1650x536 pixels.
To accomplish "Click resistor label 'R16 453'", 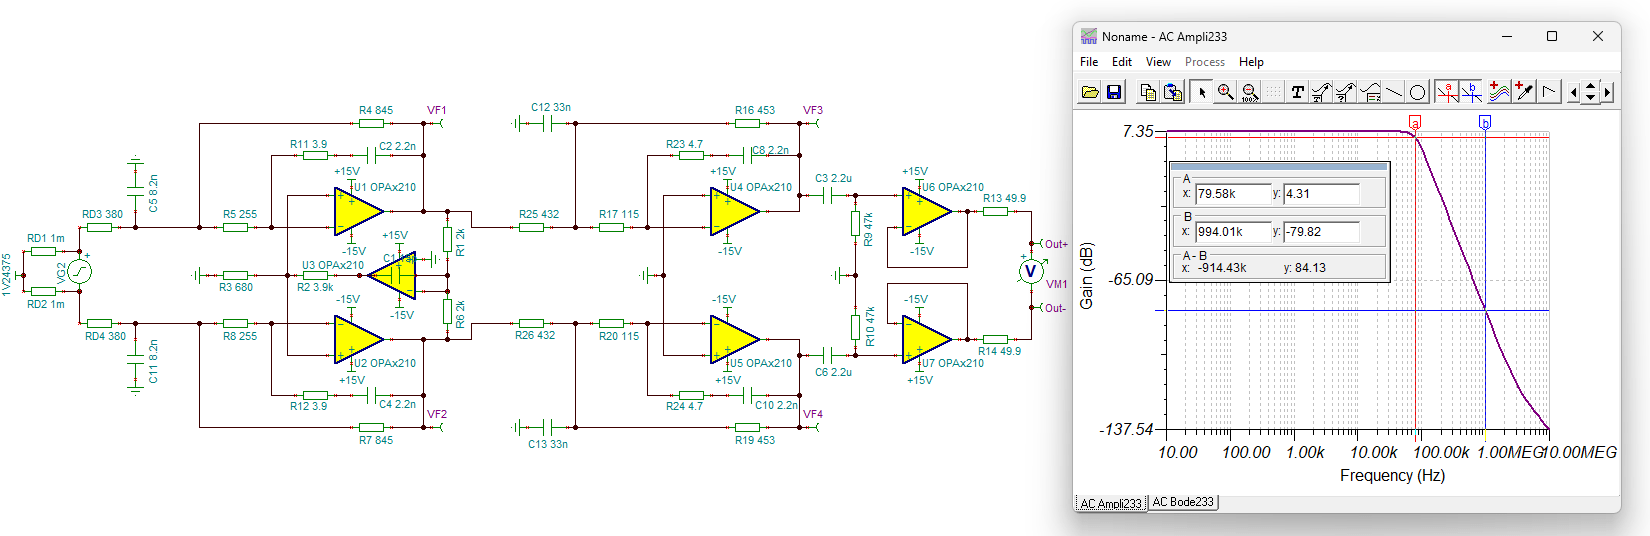I will coord(755,110).
